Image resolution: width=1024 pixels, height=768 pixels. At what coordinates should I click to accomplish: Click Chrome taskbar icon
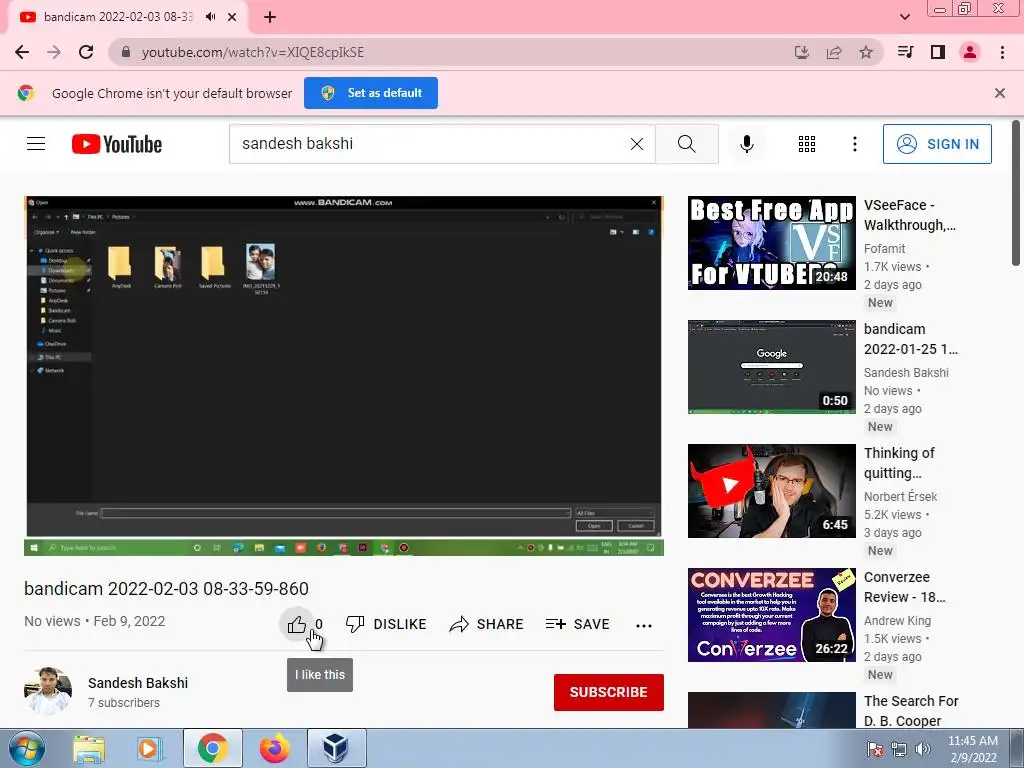coord(212,748)
